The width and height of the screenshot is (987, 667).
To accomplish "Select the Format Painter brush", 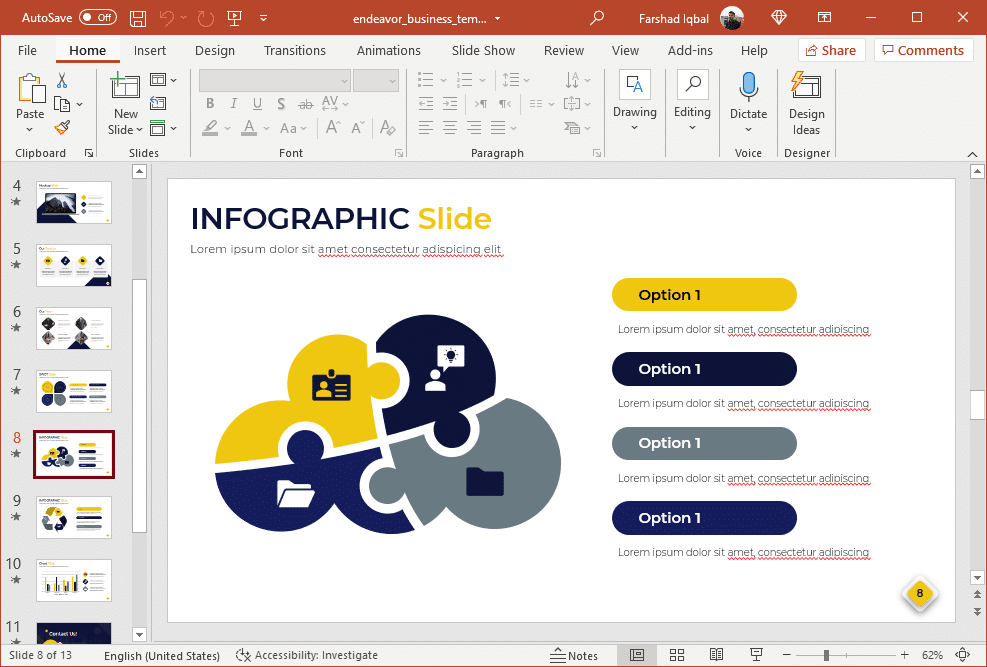I will coord(62,128).
